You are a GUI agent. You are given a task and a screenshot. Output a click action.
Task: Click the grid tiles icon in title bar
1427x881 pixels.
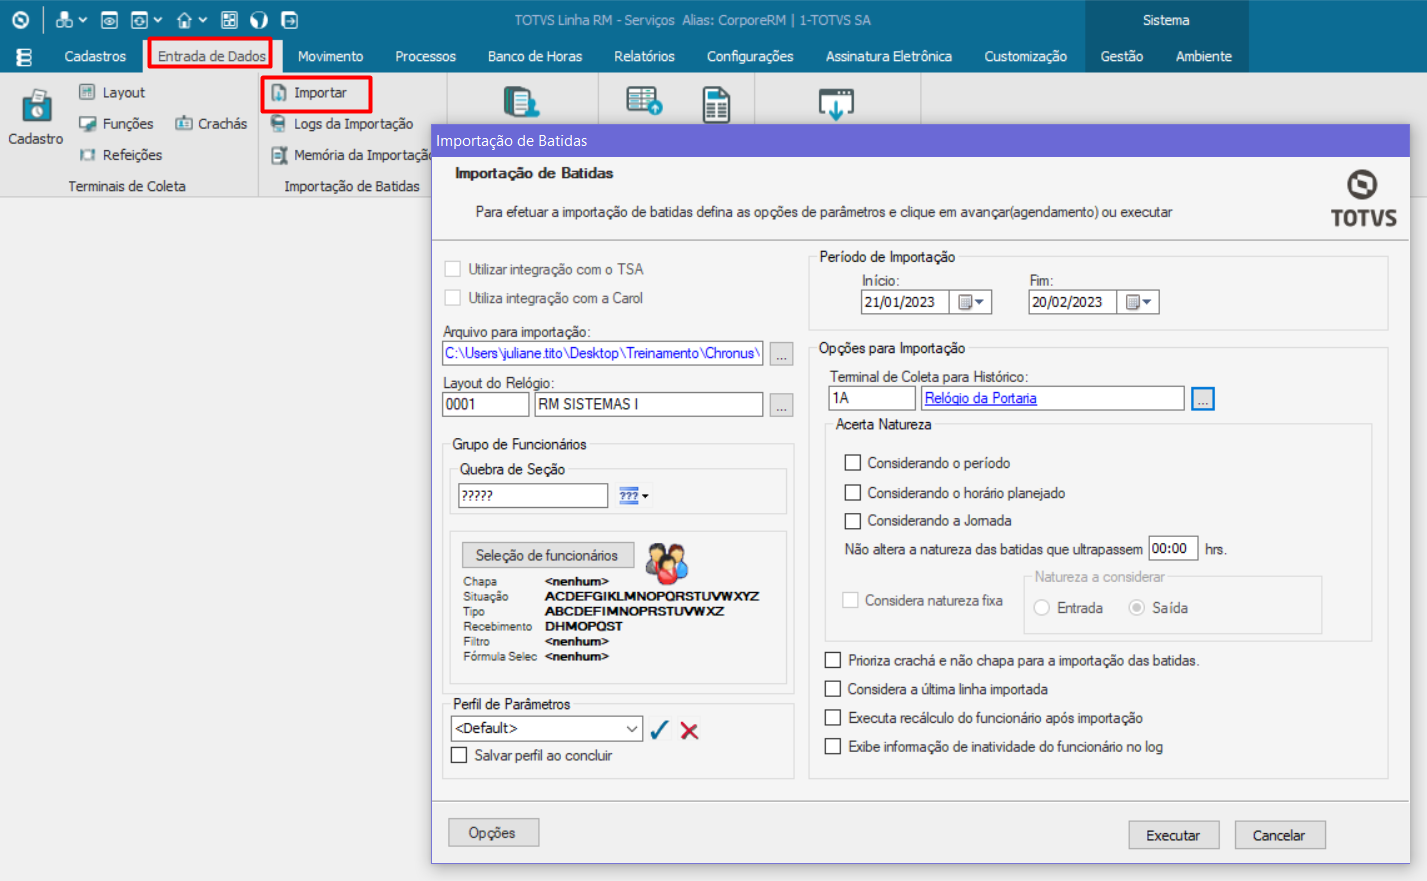(230, 20)
